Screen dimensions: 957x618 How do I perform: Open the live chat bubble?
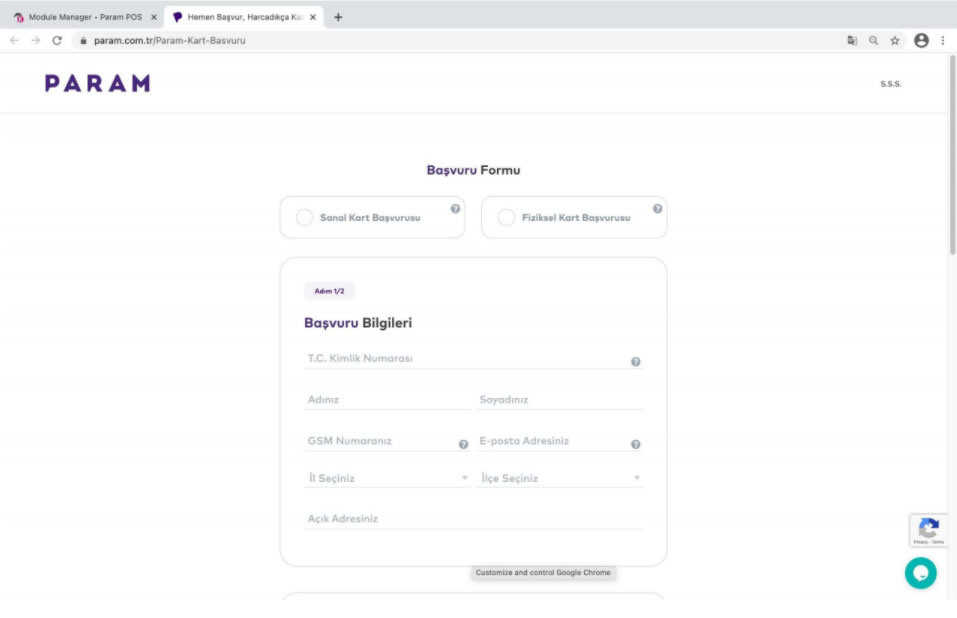point(920,573)
